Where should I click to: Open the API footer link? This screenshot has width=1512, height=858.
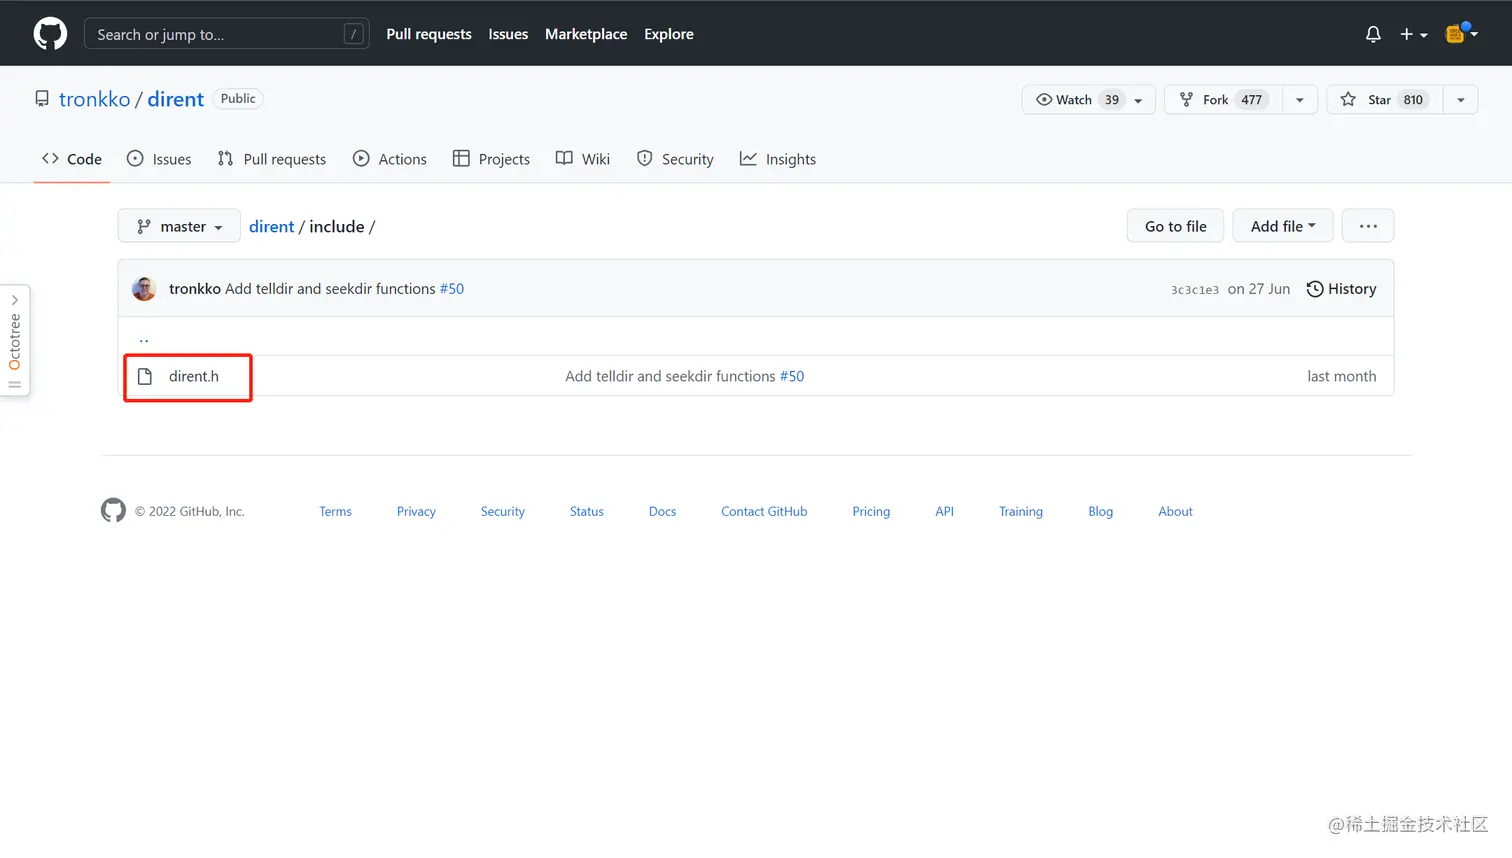(944, 511)
